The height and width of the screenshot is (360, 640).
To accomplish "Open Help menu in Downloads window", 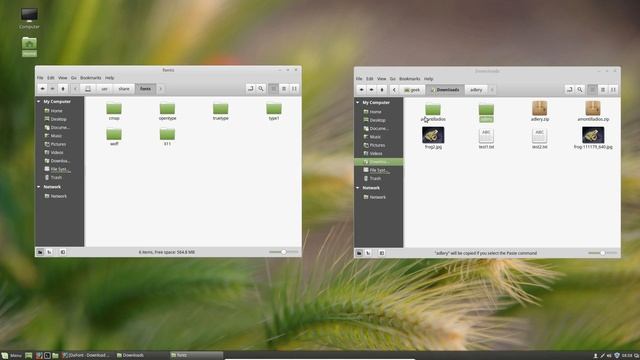I will [429, 79].
